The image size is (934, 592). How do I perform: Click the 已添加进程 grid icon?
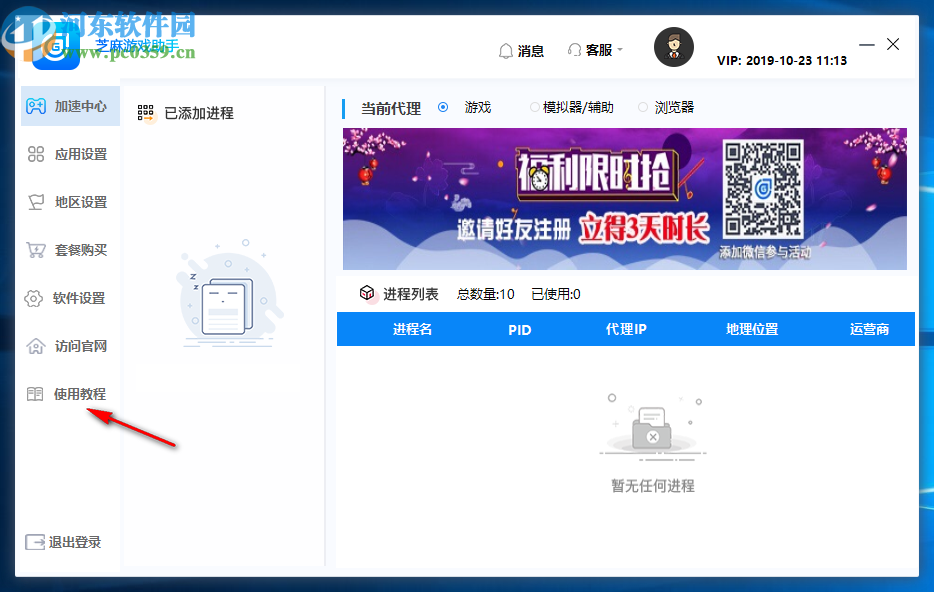tap(144, 113)
